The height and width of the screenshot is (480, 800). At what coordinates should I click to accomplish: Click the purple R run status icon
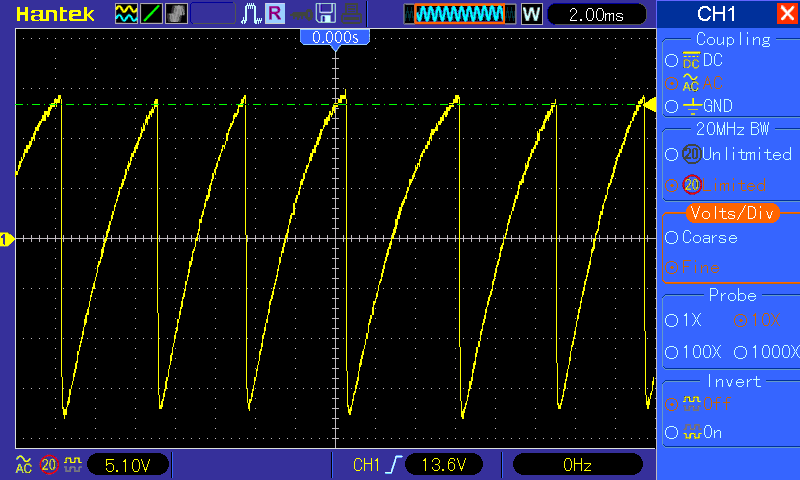point(276,13)
